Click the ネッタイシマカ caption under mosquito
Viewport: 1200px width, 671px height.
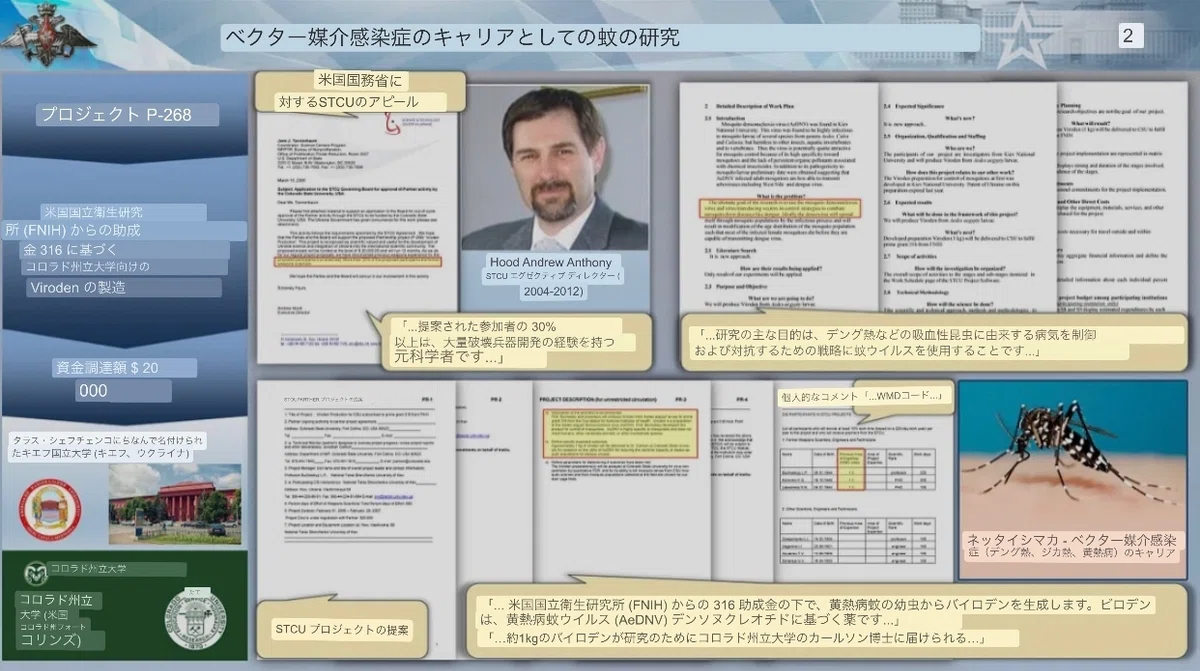[x=1071, y=546]
